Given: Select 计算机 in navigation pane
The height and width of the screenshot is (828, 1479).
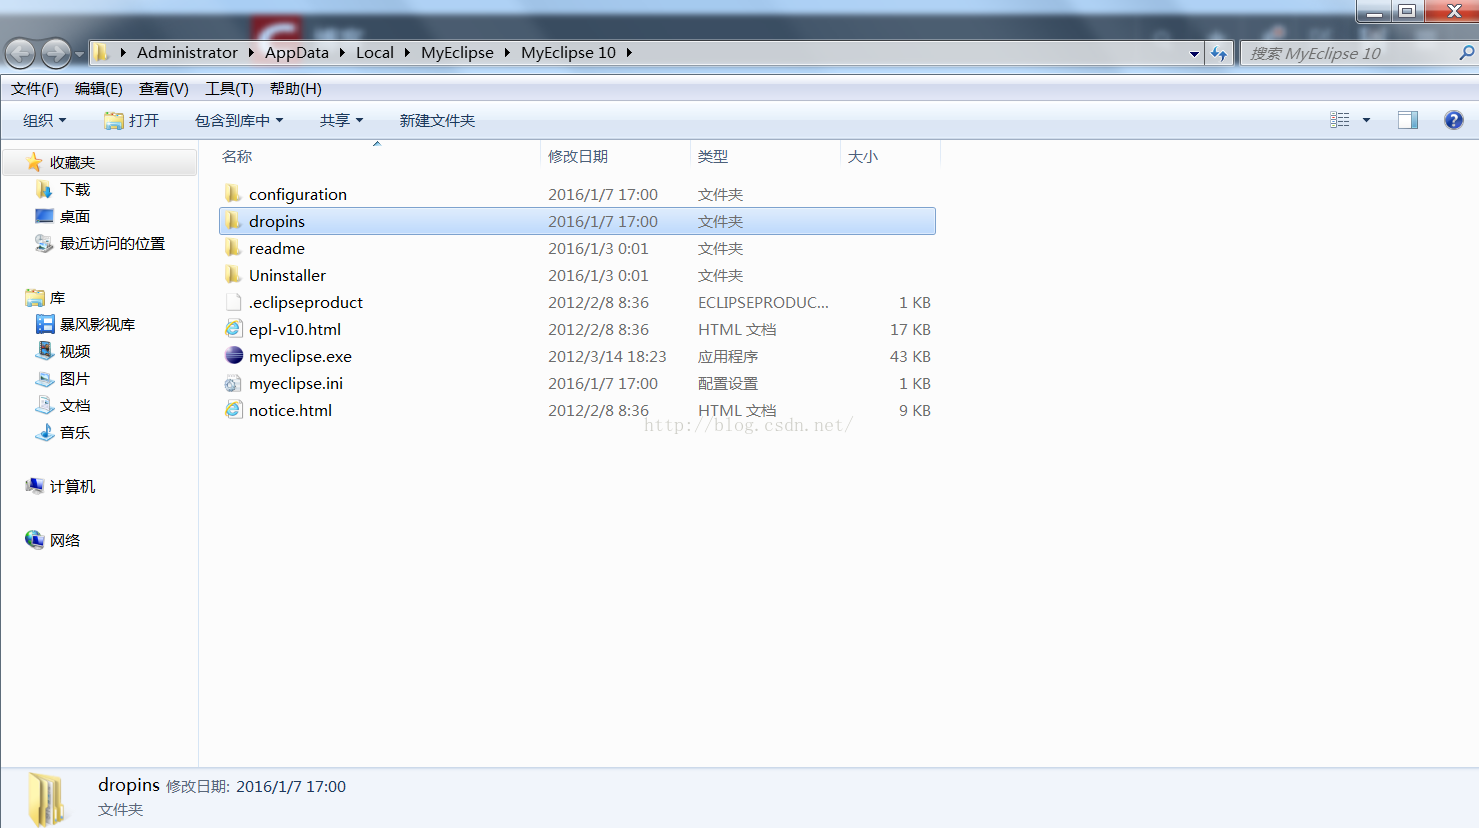Looking at the screenshot, I should (72, 486).
